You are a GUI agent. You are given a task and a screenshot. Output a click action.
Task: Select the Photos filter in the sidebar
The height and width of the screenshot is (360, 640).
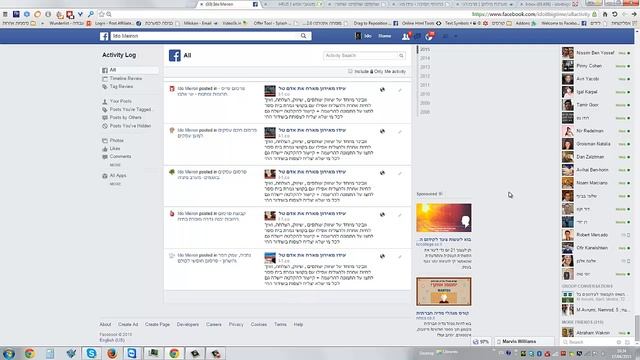(x=116, y=140)
